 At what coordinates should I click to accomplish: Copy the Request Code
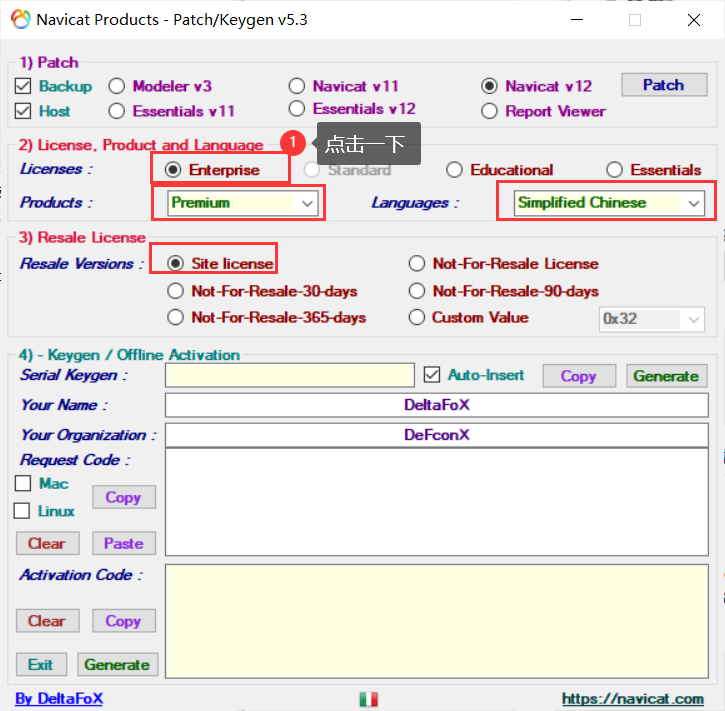124,497
